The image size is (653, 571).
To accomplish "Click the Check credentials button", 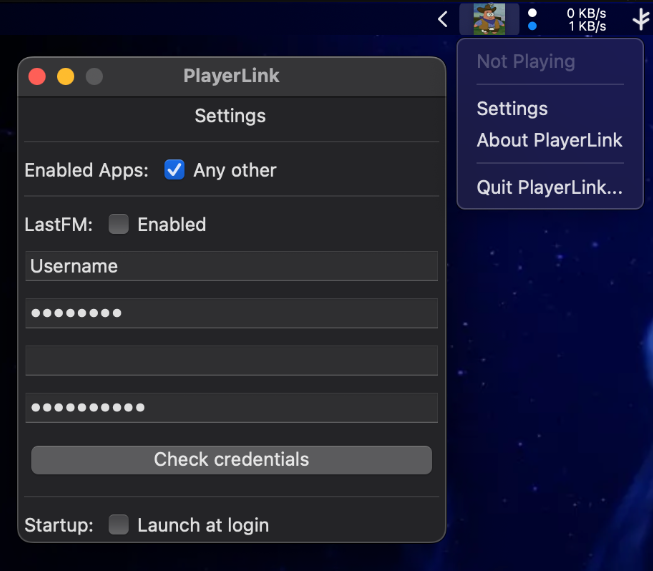I will coord(232,460).
